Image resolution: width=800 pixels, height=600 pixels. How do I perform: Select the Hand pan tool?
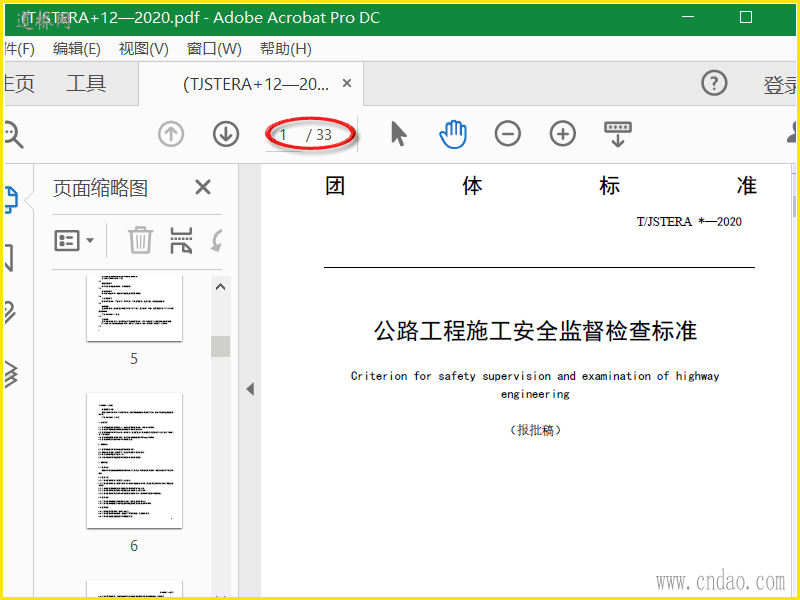pyautogui.click(x=453, y=134)
